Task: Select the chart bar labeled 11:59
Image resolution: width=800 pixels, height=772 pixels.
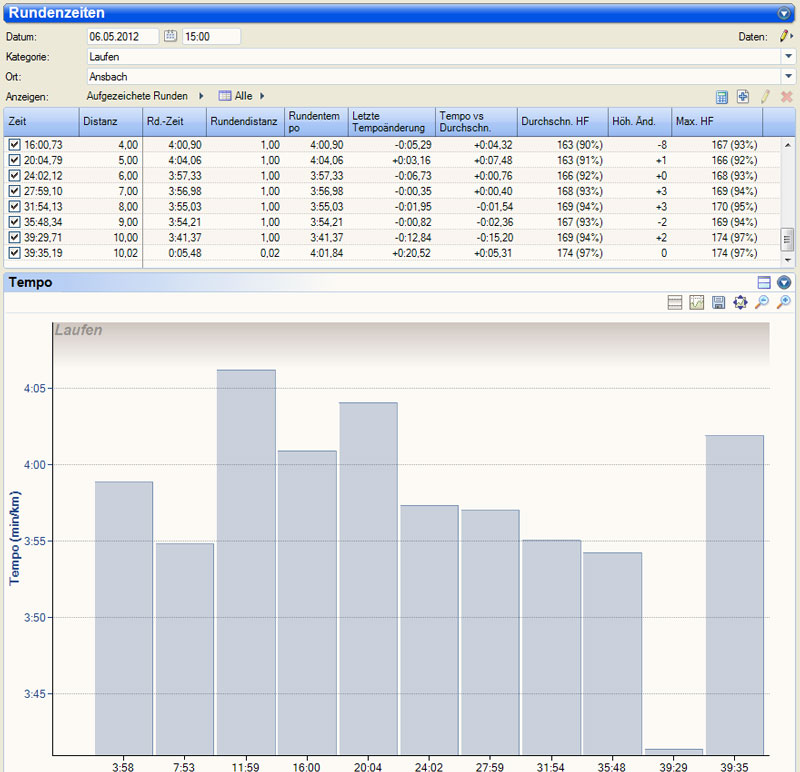Action: 246,562
